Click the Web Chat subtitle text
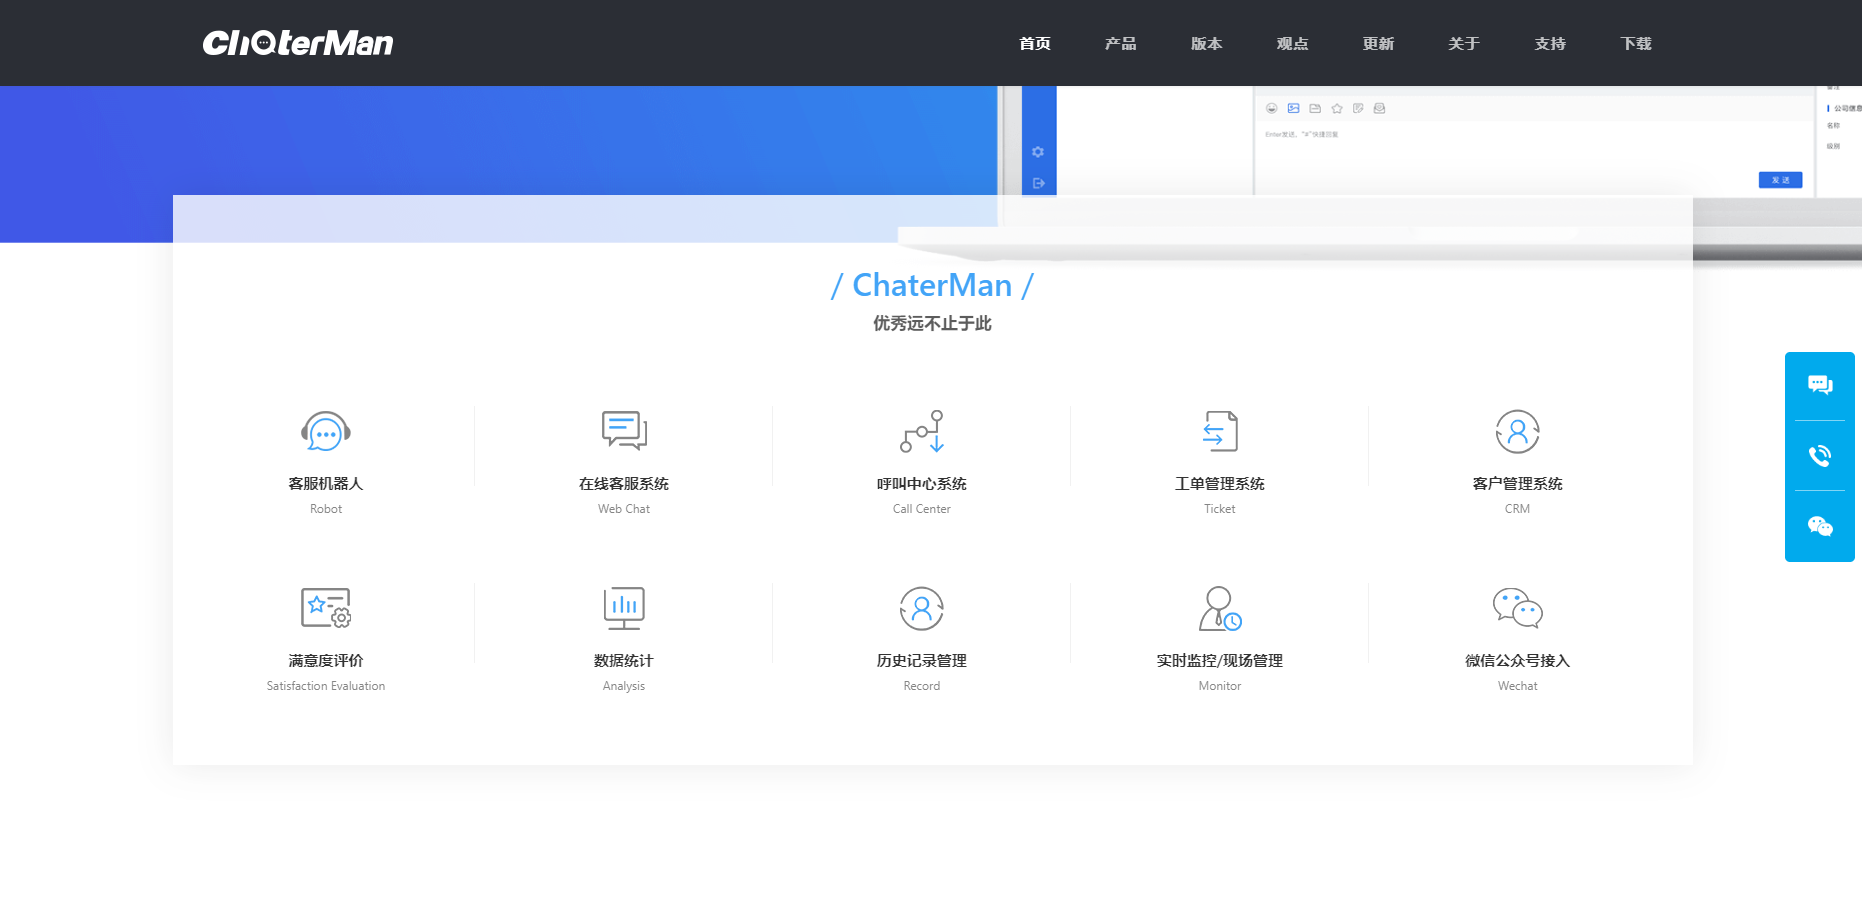Viewport: 1862px width, 911px height. [624, 509]
